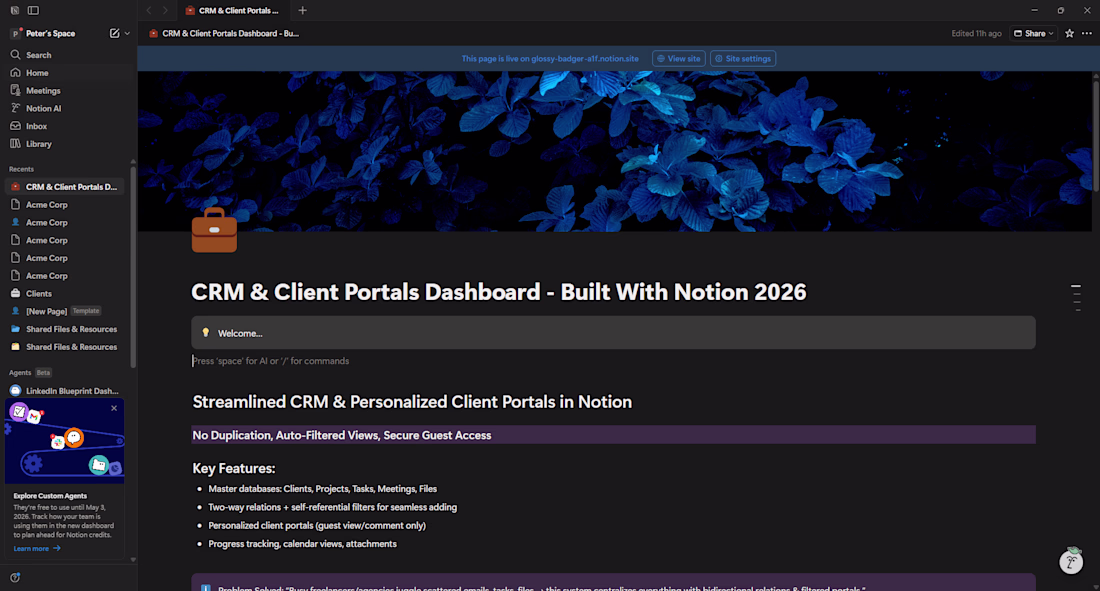Viewport: 1100px width, 591px height.
Task: Click the briefcase page icon
Action: tap(214, 230)
